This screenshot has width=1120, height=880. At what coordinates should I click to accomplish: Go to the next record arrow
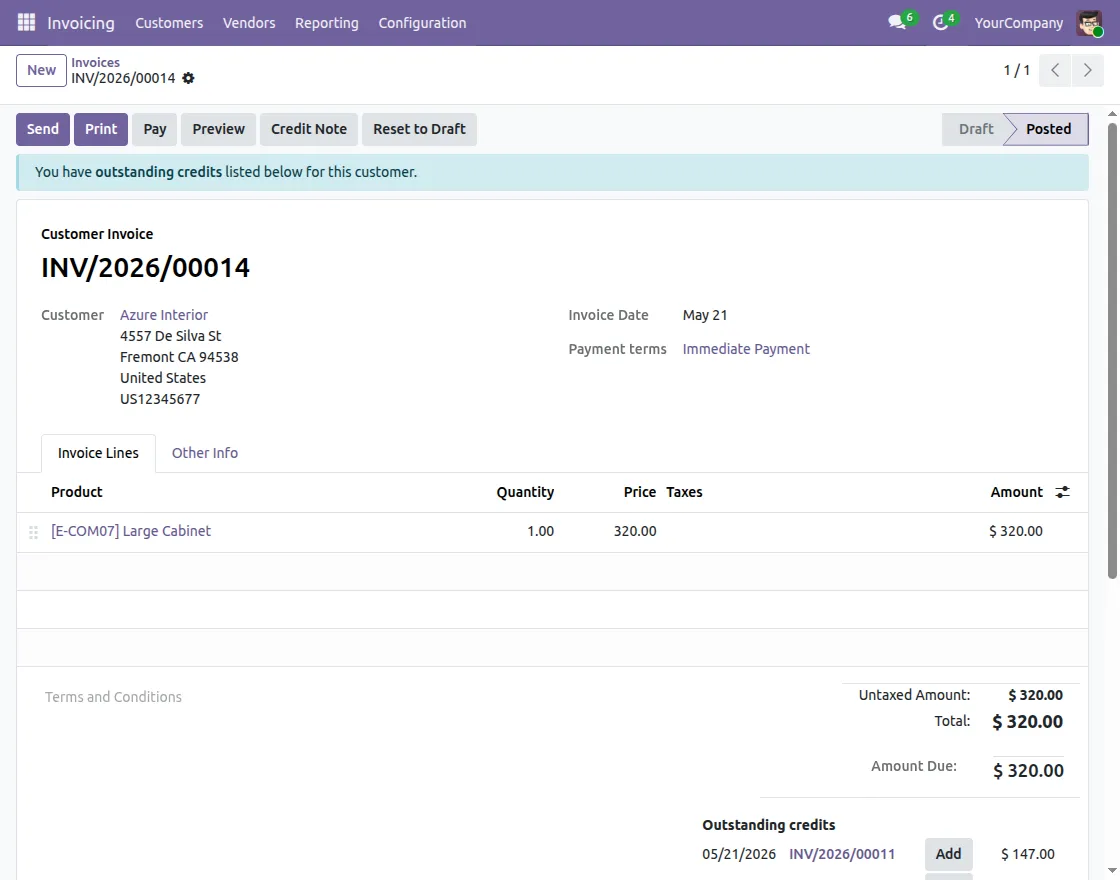pyautogui.click(x=1087, y=70)
